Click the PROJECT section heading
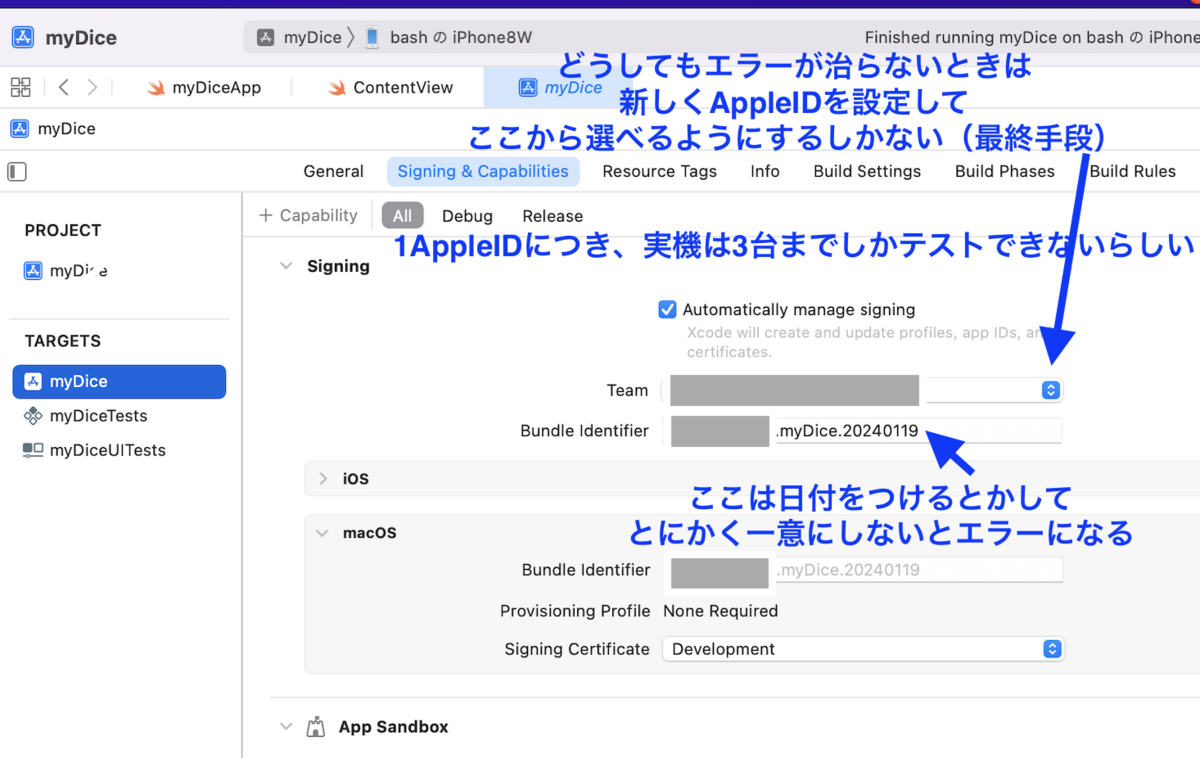This screenshot has width=1200, height=758. 63,230
